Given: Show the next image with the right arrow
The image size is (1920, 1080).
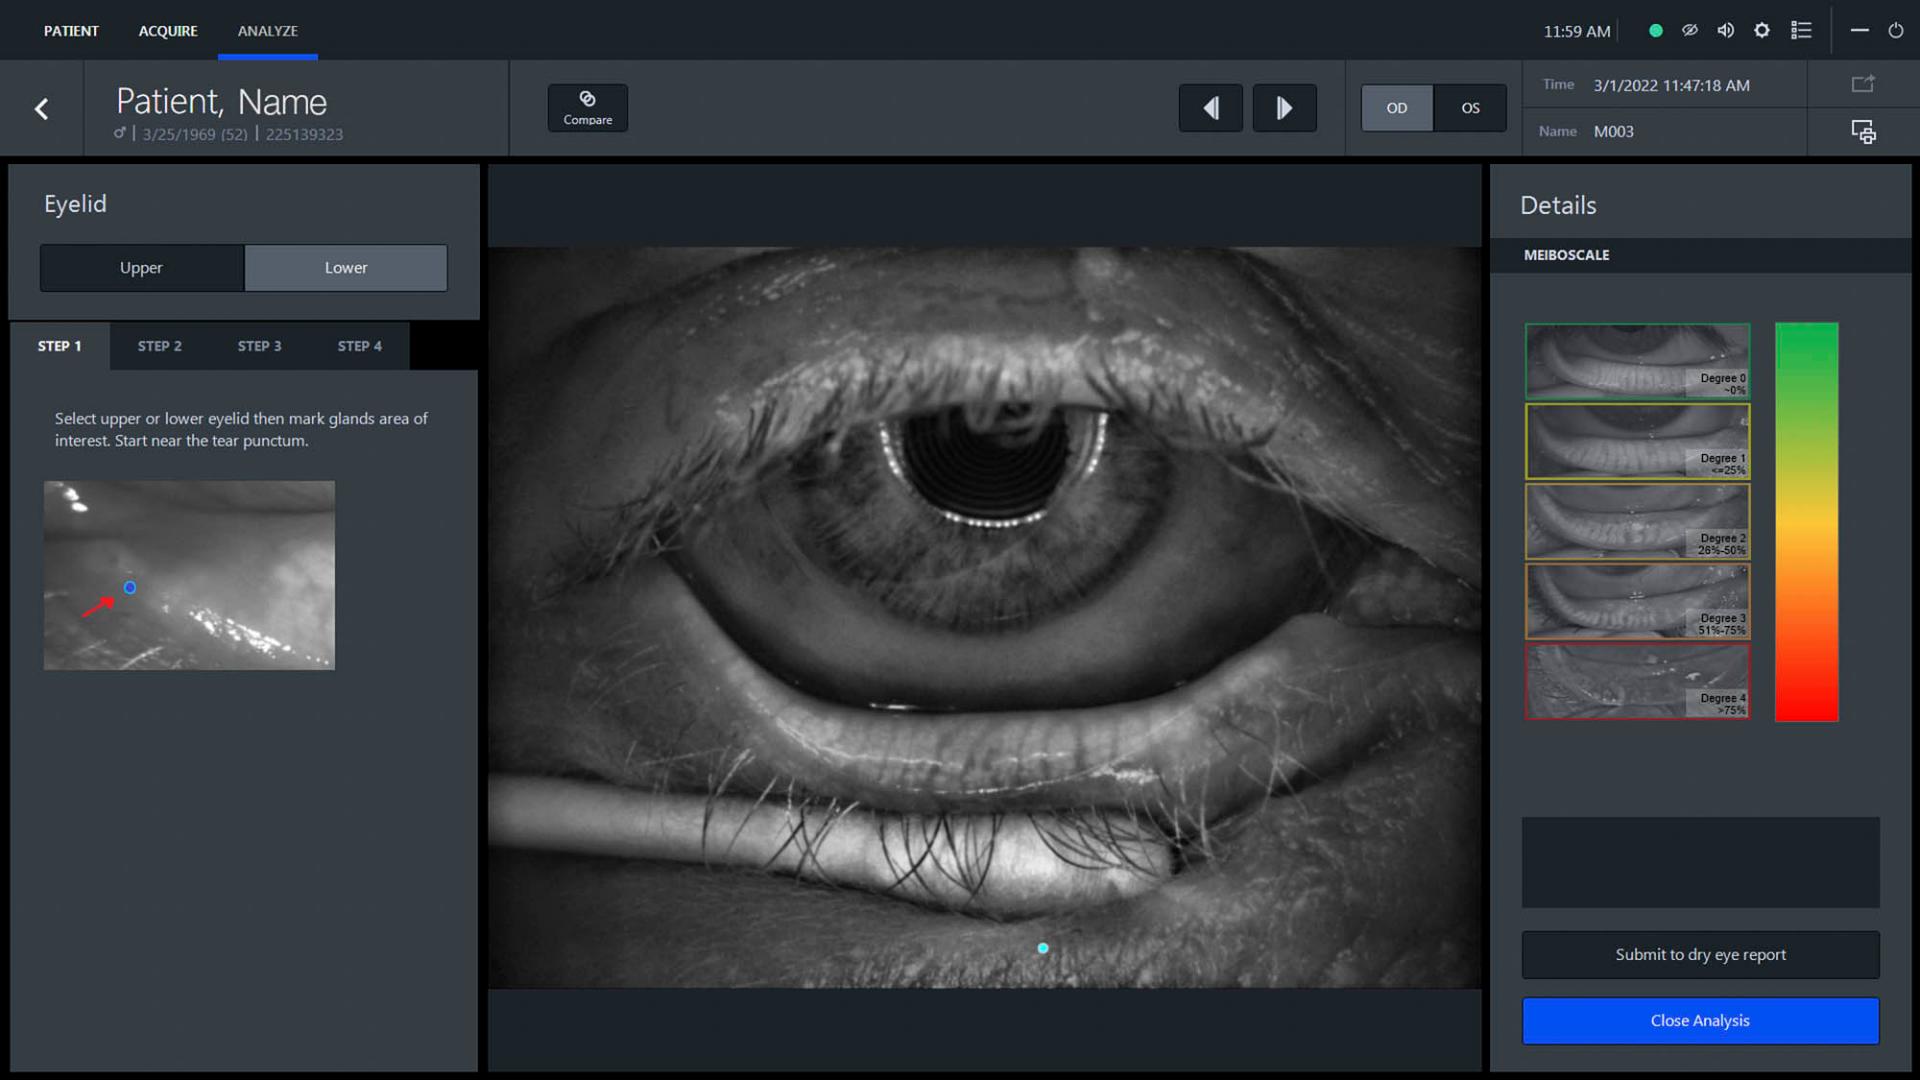Looking at the screenshot, I should coord(1285,108).
